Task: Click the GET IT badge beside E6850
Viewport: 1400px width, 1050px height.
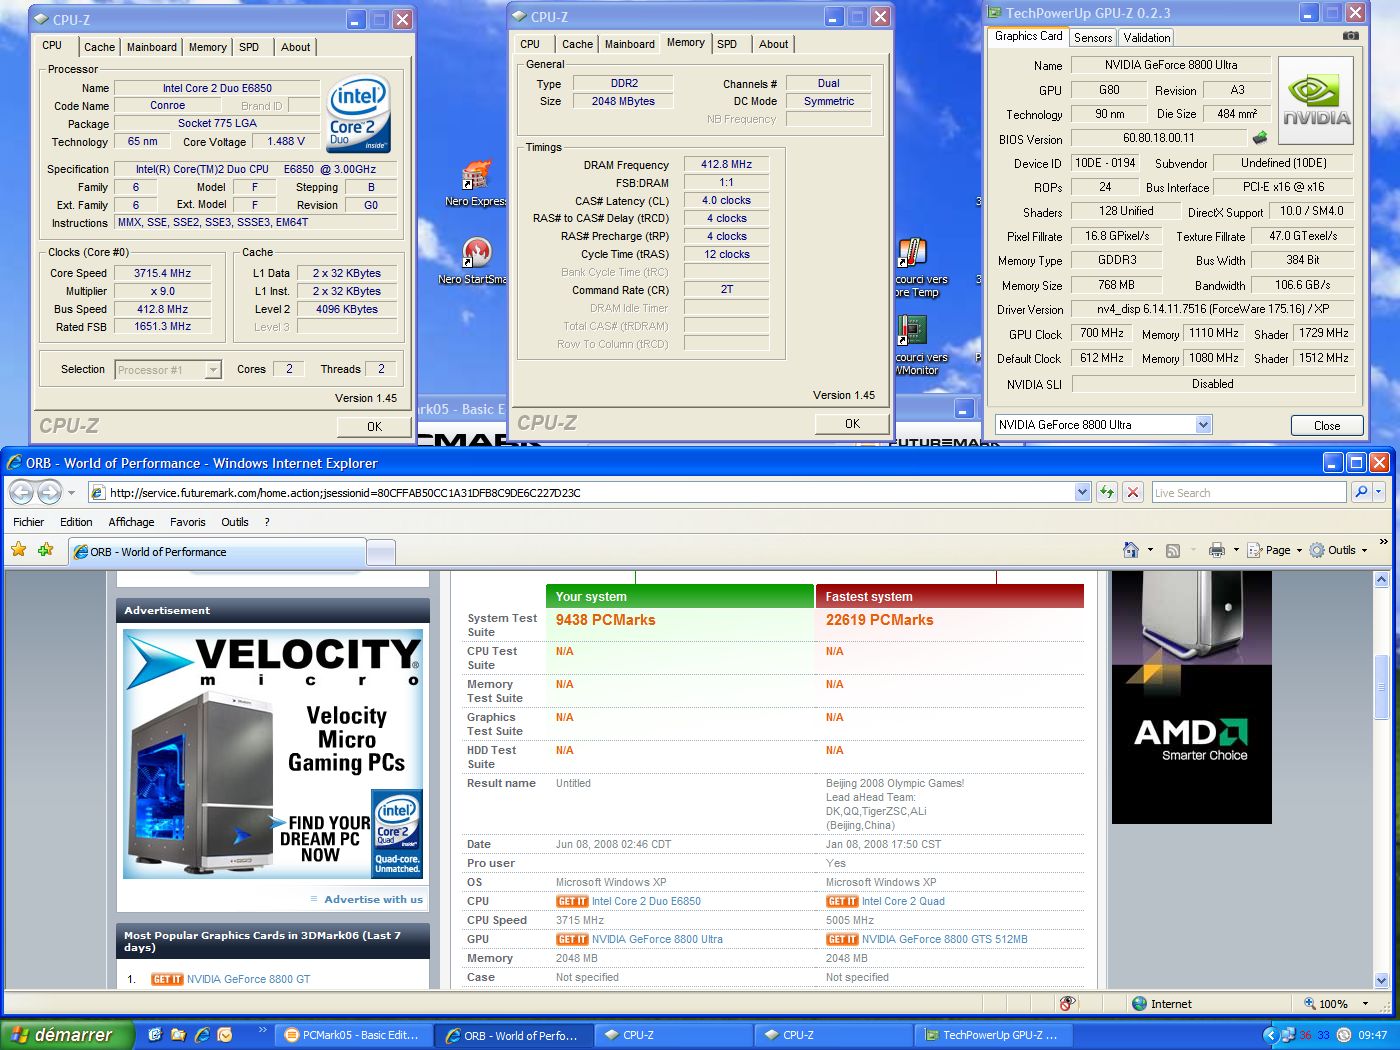Action: point(572,901)
